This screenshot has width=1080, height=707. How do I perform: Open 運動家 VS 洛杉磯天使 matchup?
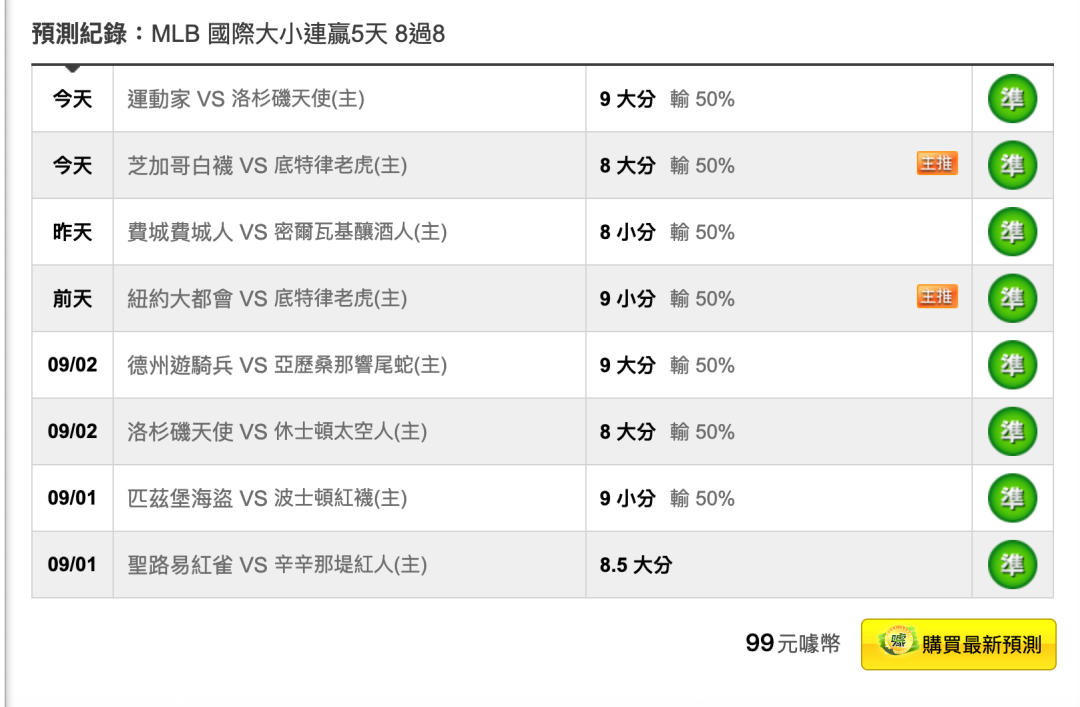246,99
